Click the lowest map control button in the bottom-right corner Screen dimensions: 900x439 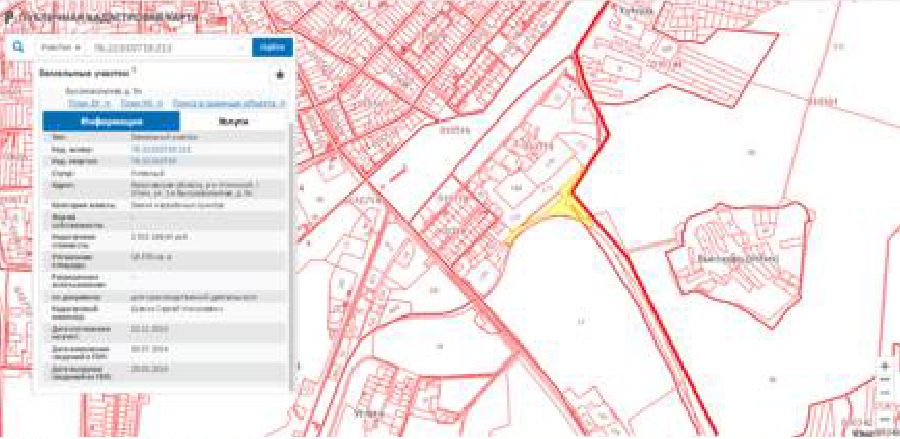pyautogui.click(x=884, y=420)
